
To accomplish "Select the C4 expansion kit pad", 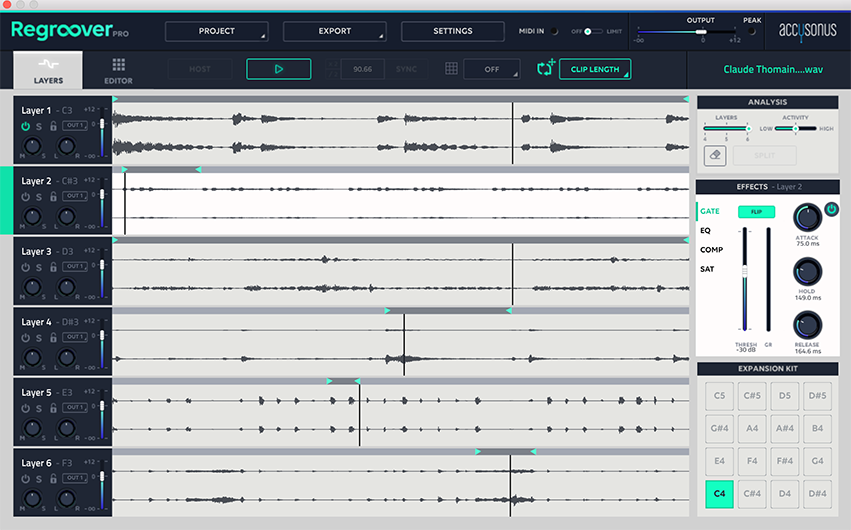I will (x=719, y=494).
